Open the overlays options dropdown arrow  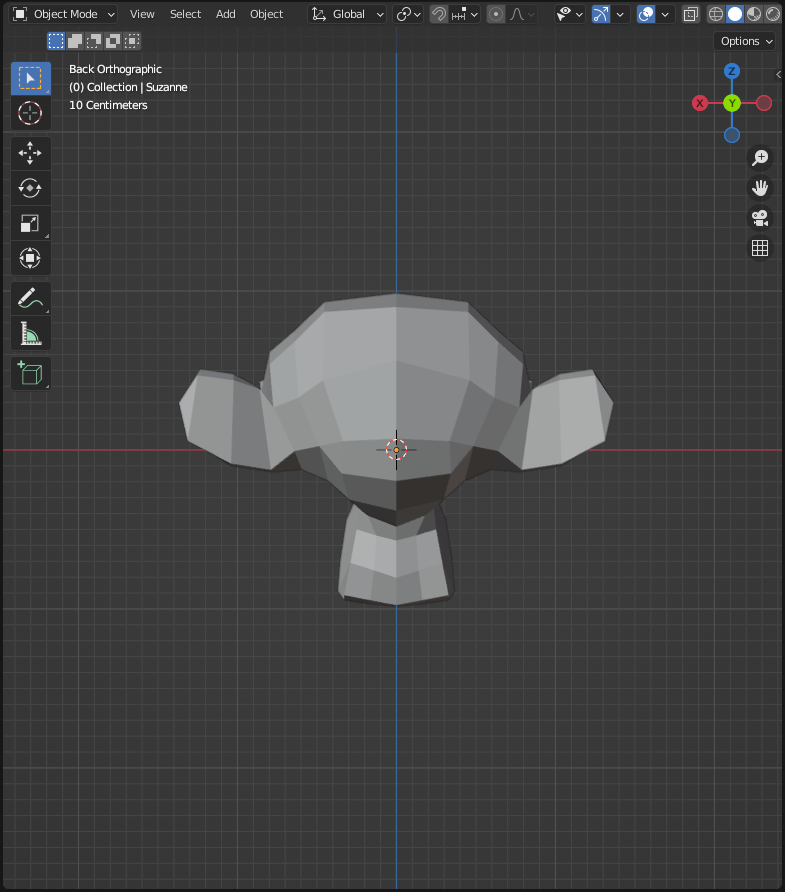pyautogui.click(x=665, y=14)
